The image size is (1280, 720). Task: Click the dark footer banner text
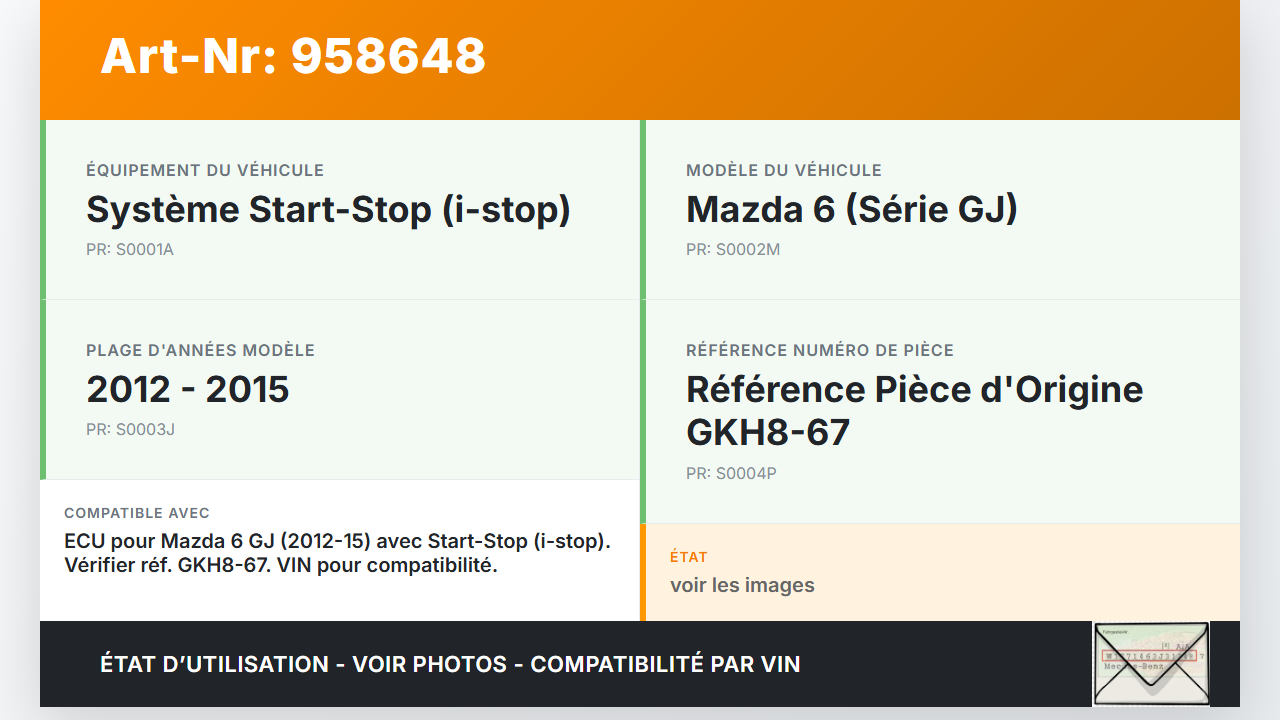coord(450,664)
